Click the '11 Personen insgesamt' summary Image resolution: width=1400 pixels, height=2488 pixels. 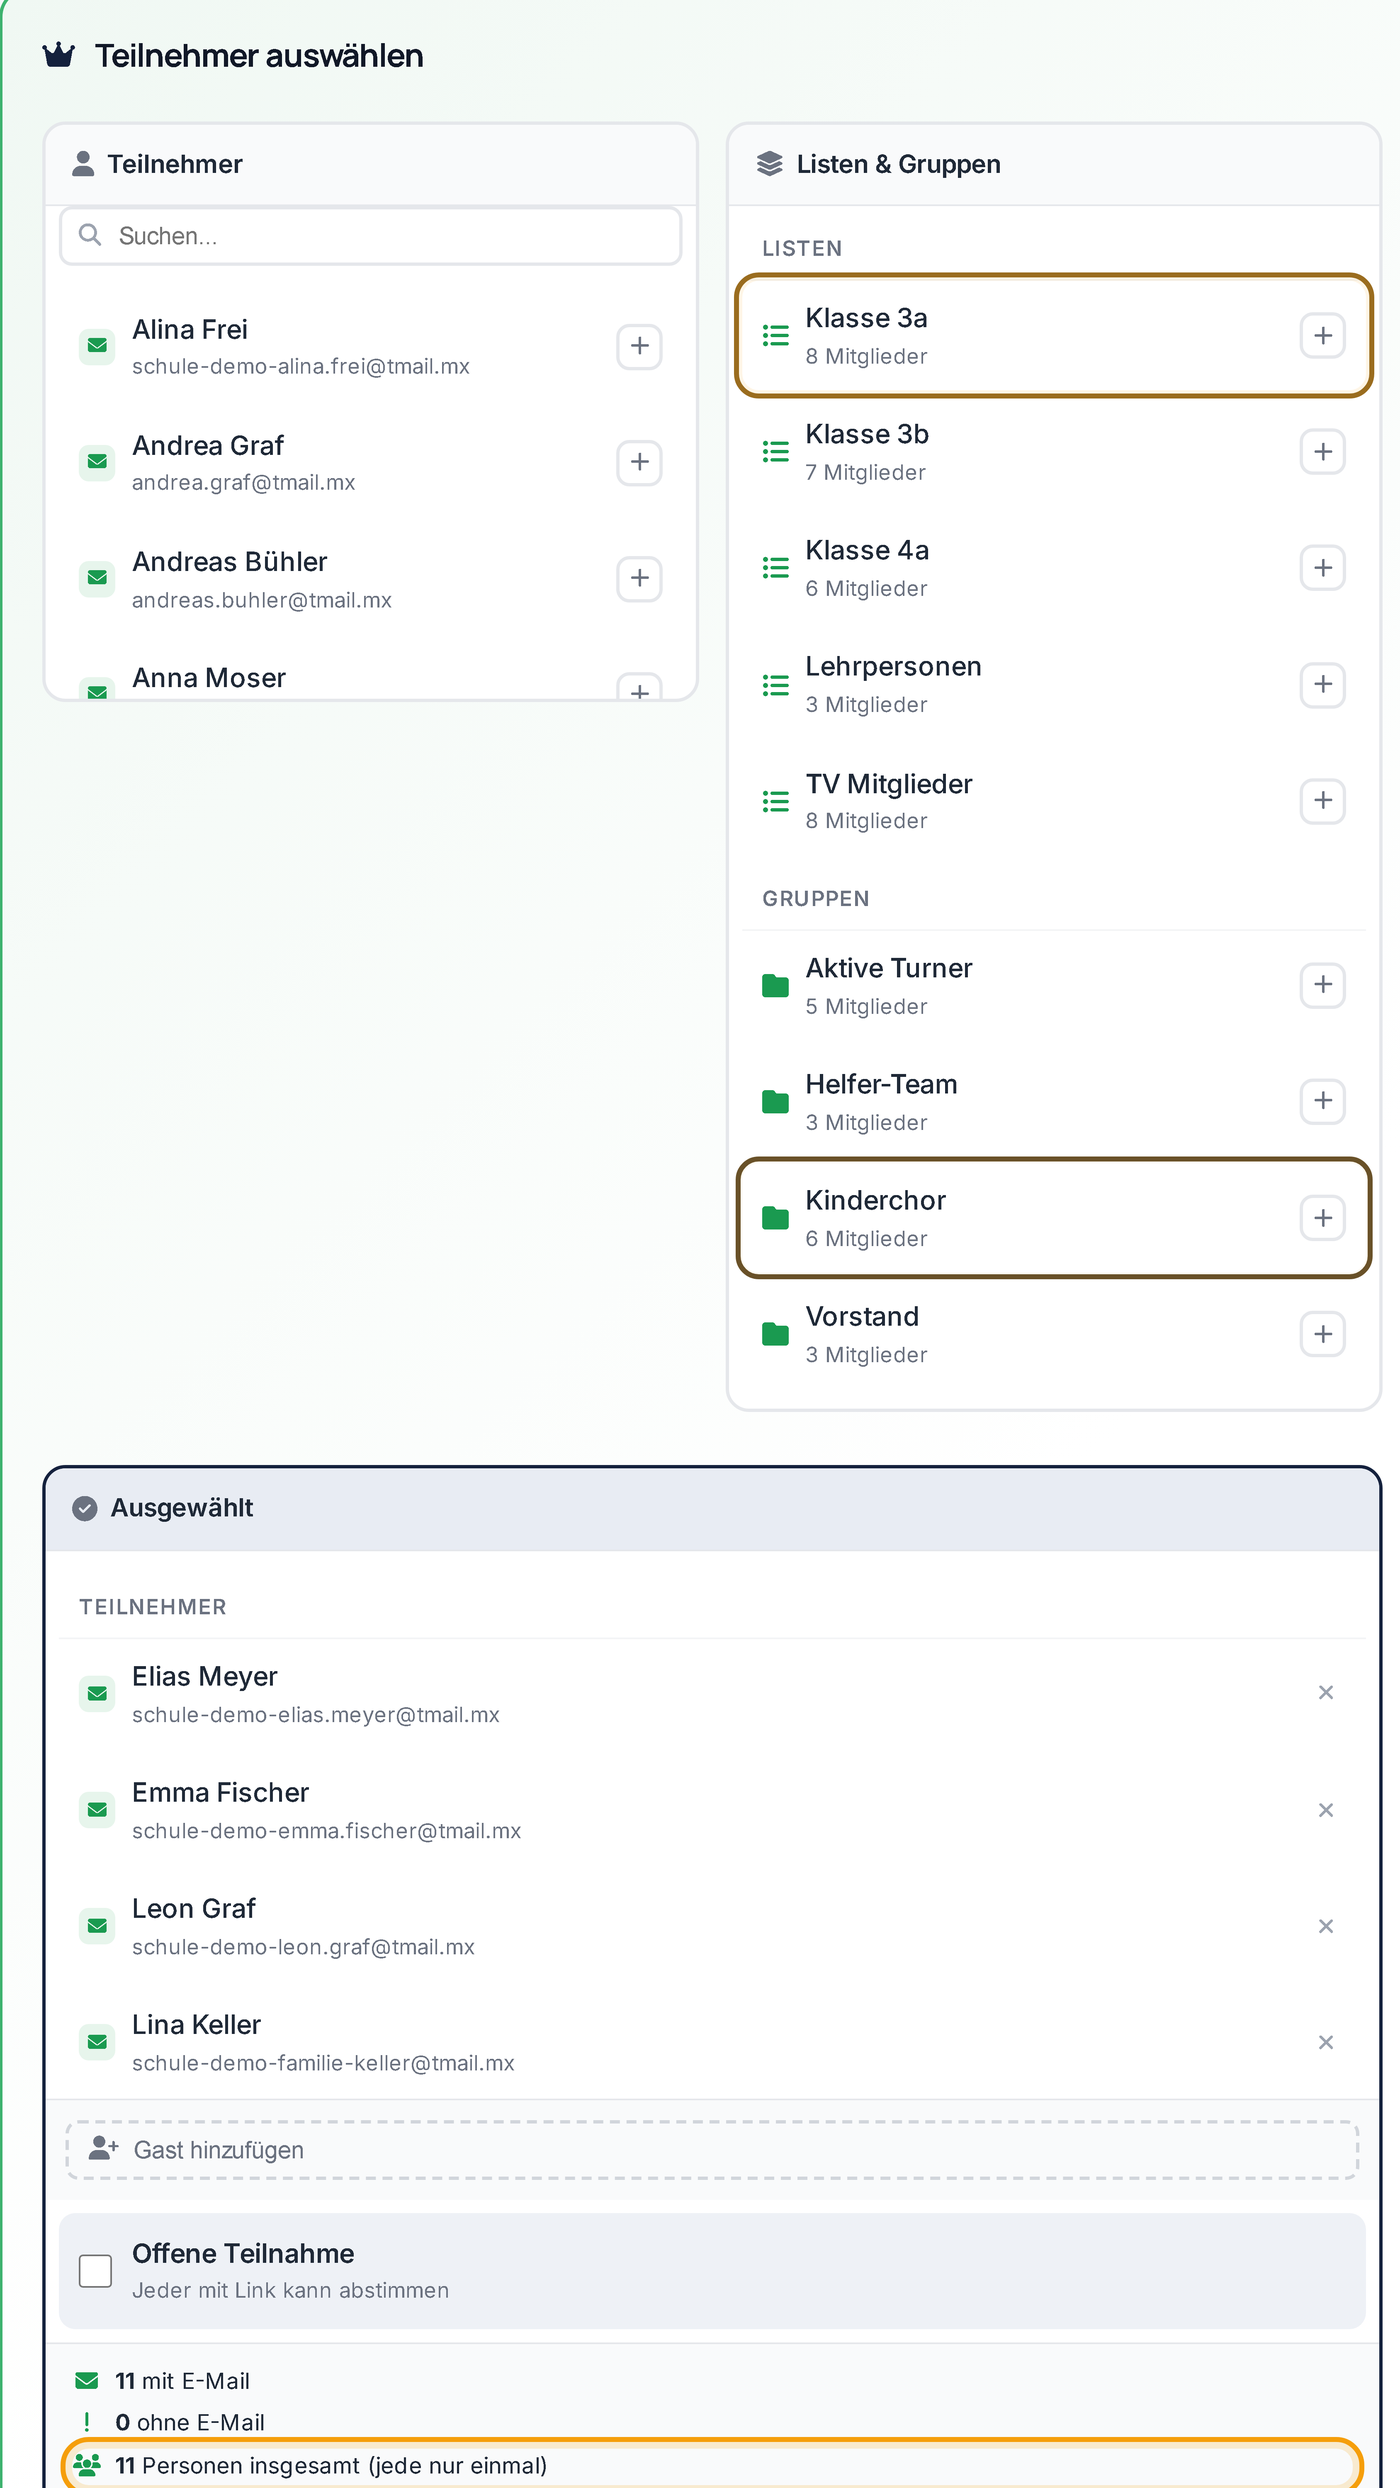click(x=712, y=2465)
